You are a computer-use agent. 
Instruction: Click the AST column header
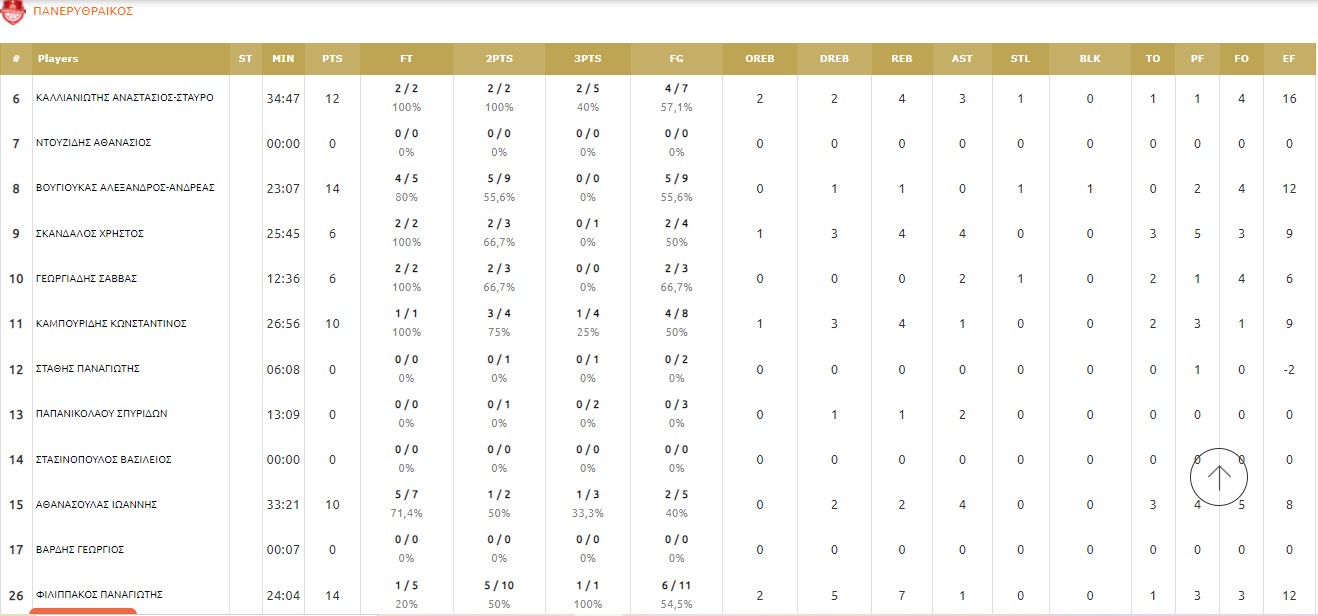pos(962,59)
